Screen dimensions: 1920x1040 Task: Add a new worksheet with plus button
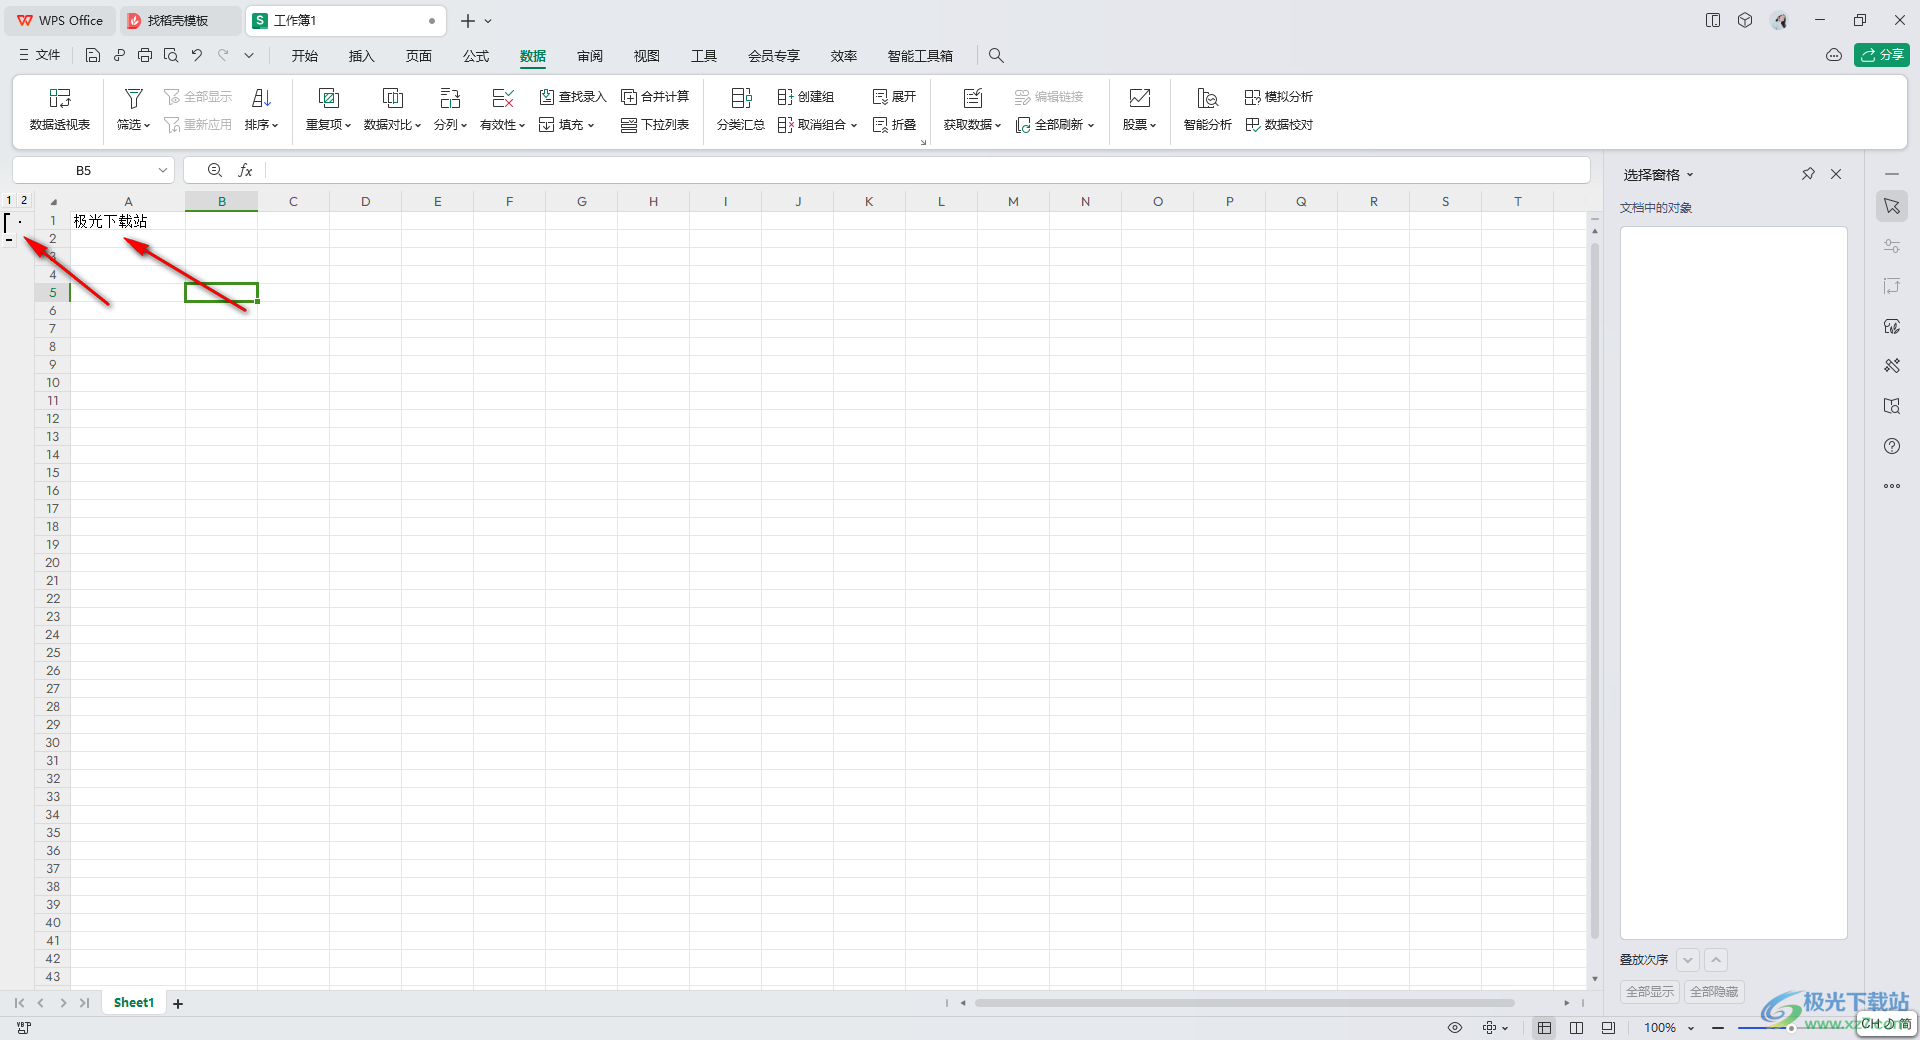(178, 1004)
